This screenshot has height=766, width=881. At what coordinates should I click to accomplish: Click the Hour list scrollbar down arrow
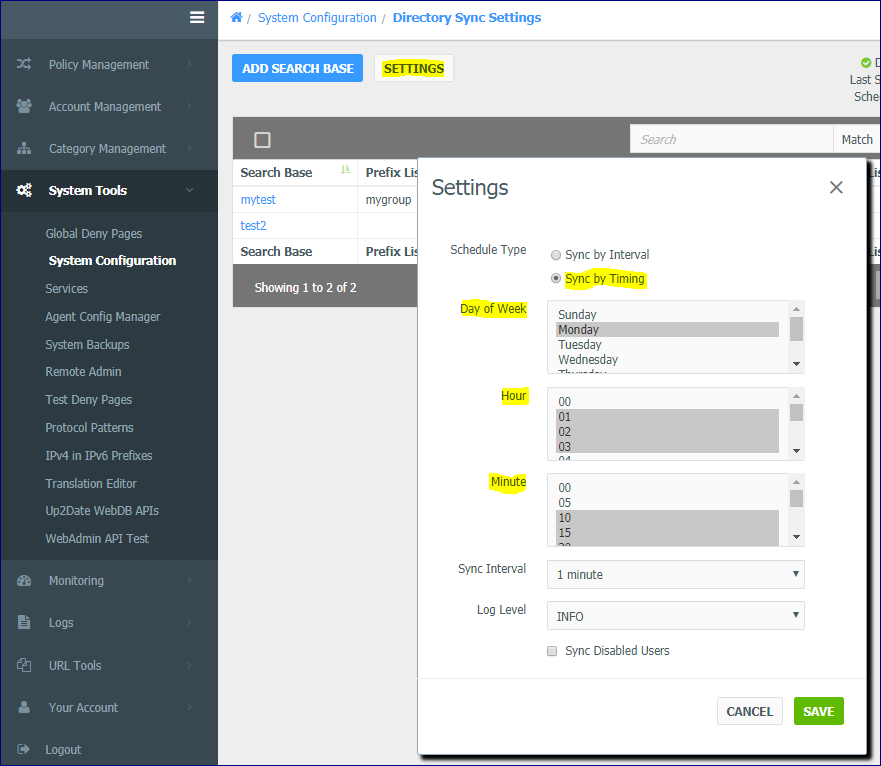(x=796, y=451)
